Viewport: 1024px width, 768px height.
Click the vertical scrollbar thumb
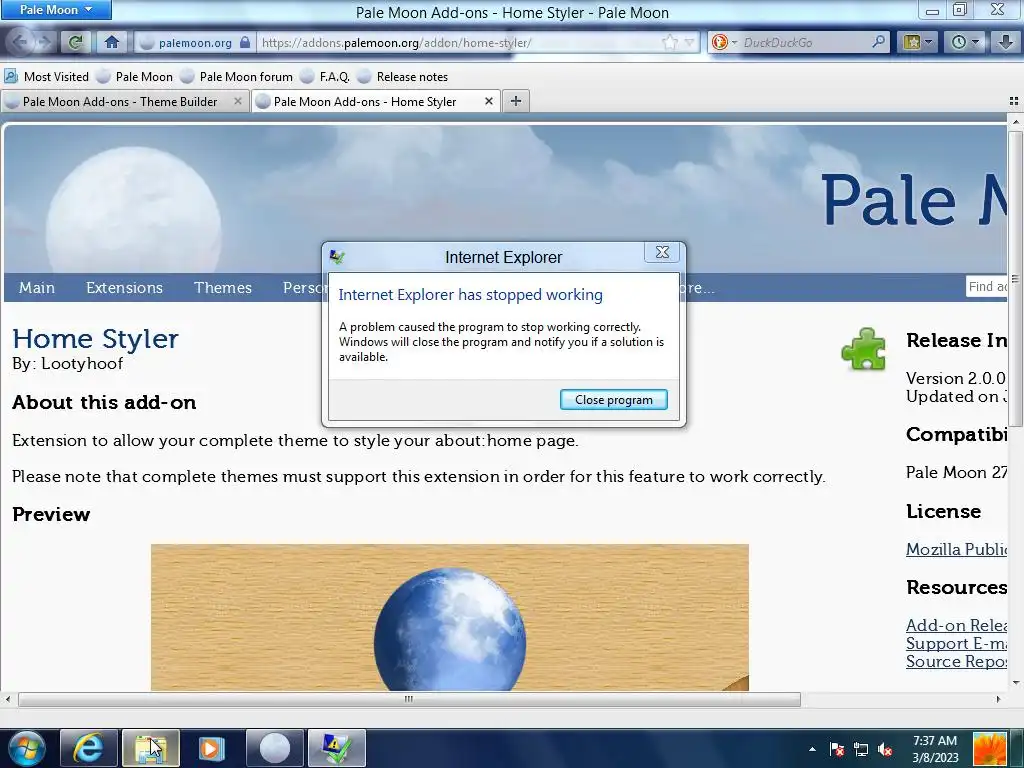(x=1015, y=279)
